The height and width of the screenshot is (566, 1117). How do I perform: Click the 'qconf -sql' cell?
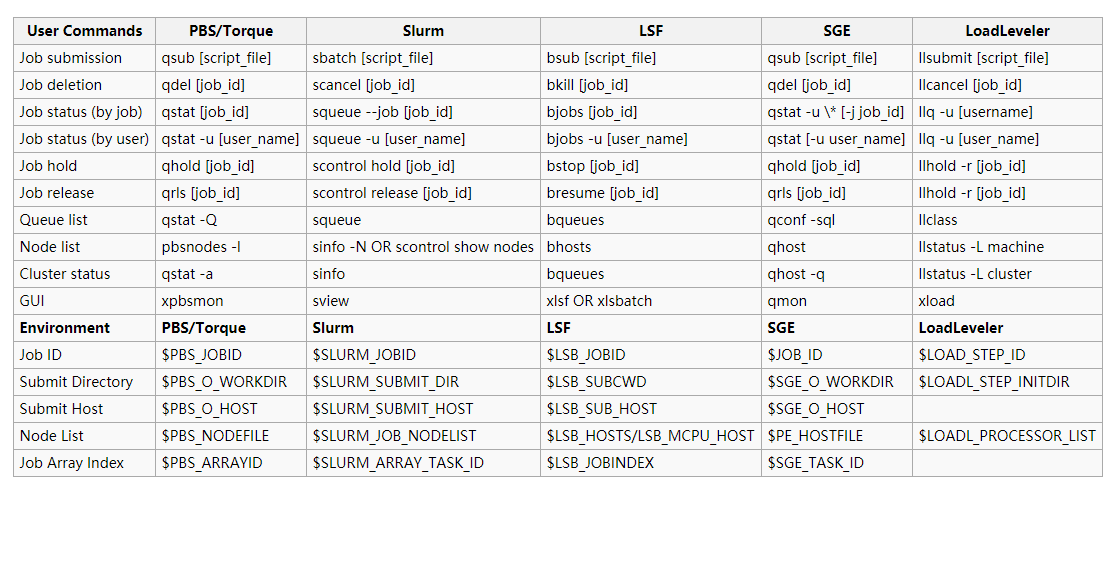tap(801, 220)
